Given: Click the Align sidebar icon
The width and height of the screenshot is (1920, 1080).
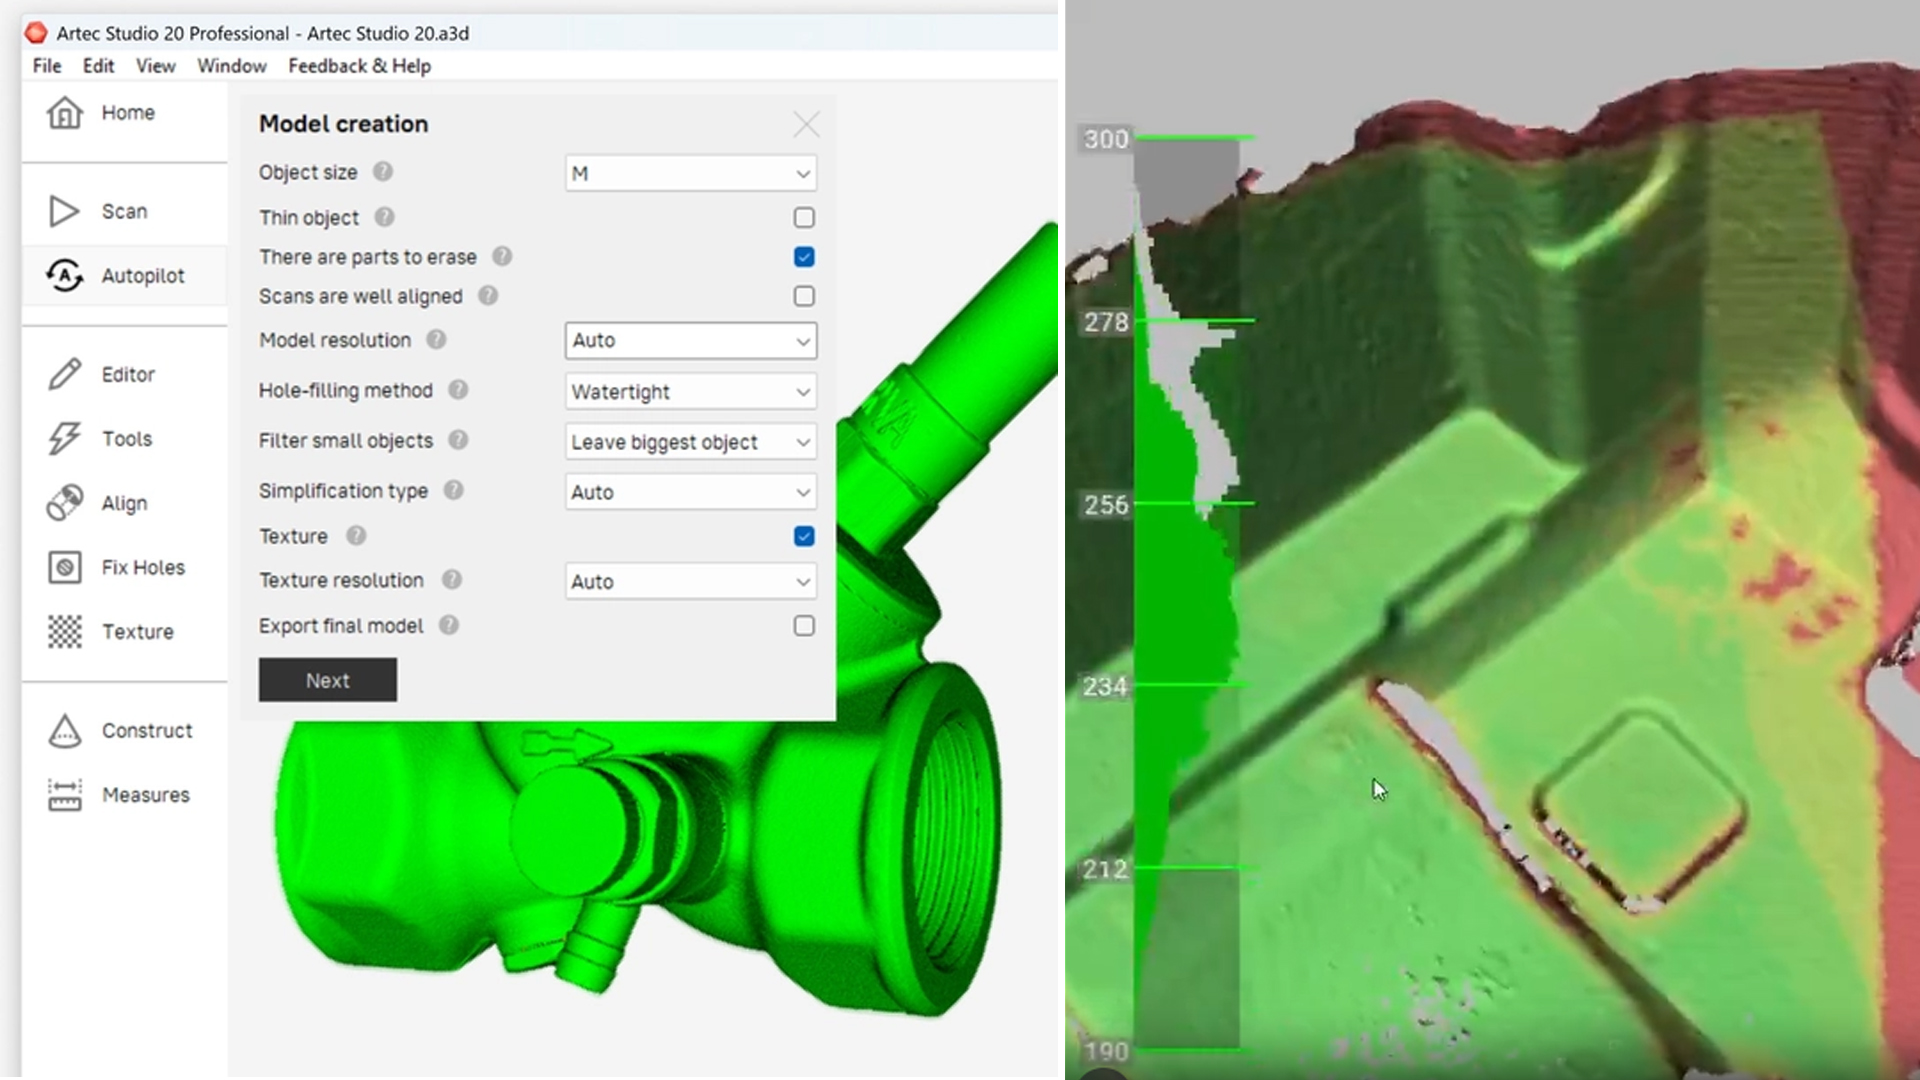Looking at the screenshot, I should click(65, 503).
